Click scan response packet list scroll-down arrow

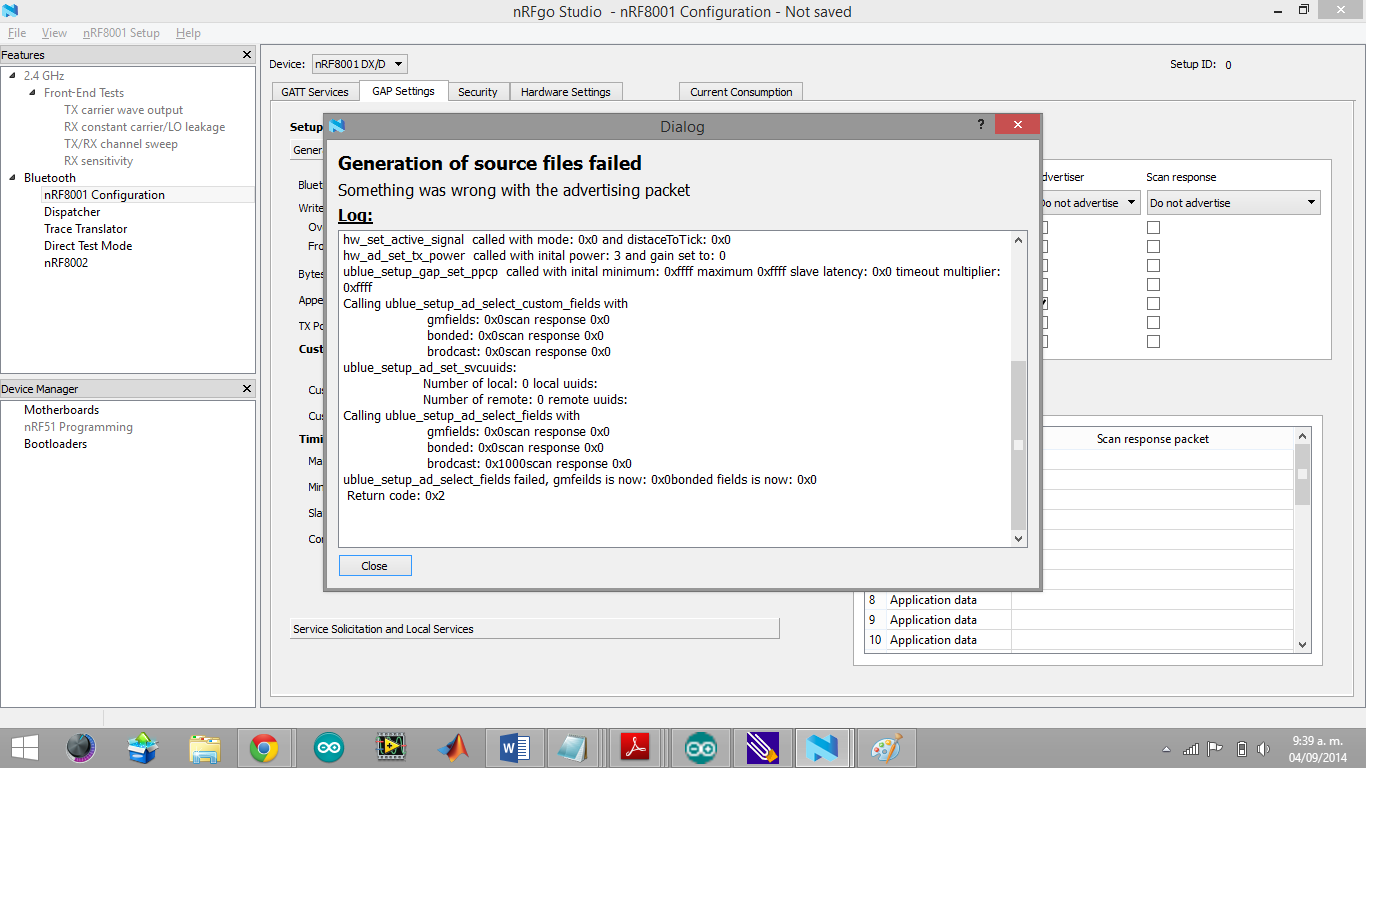pyautogui.click(x=1302, y=645)
